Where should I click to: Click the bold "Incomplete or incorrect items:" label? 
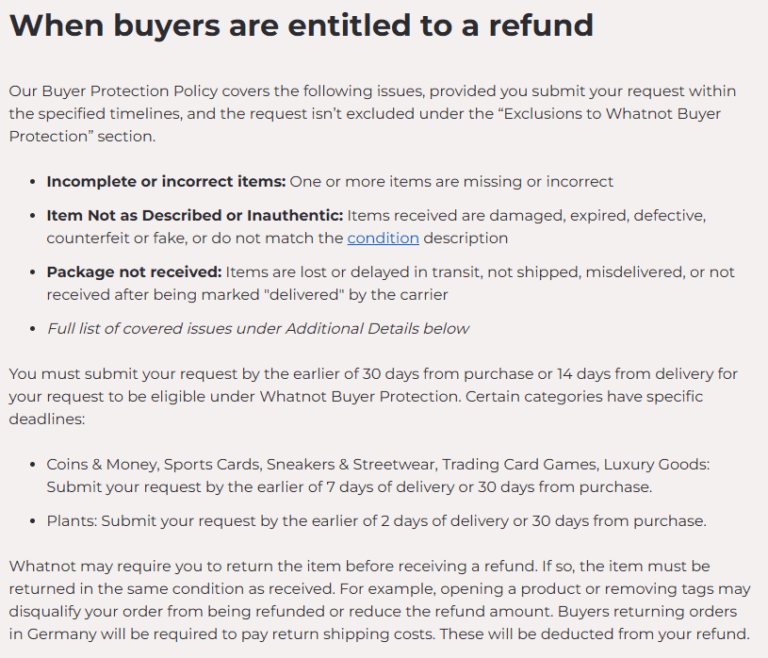pyautogui.click(x=166, y=182)
